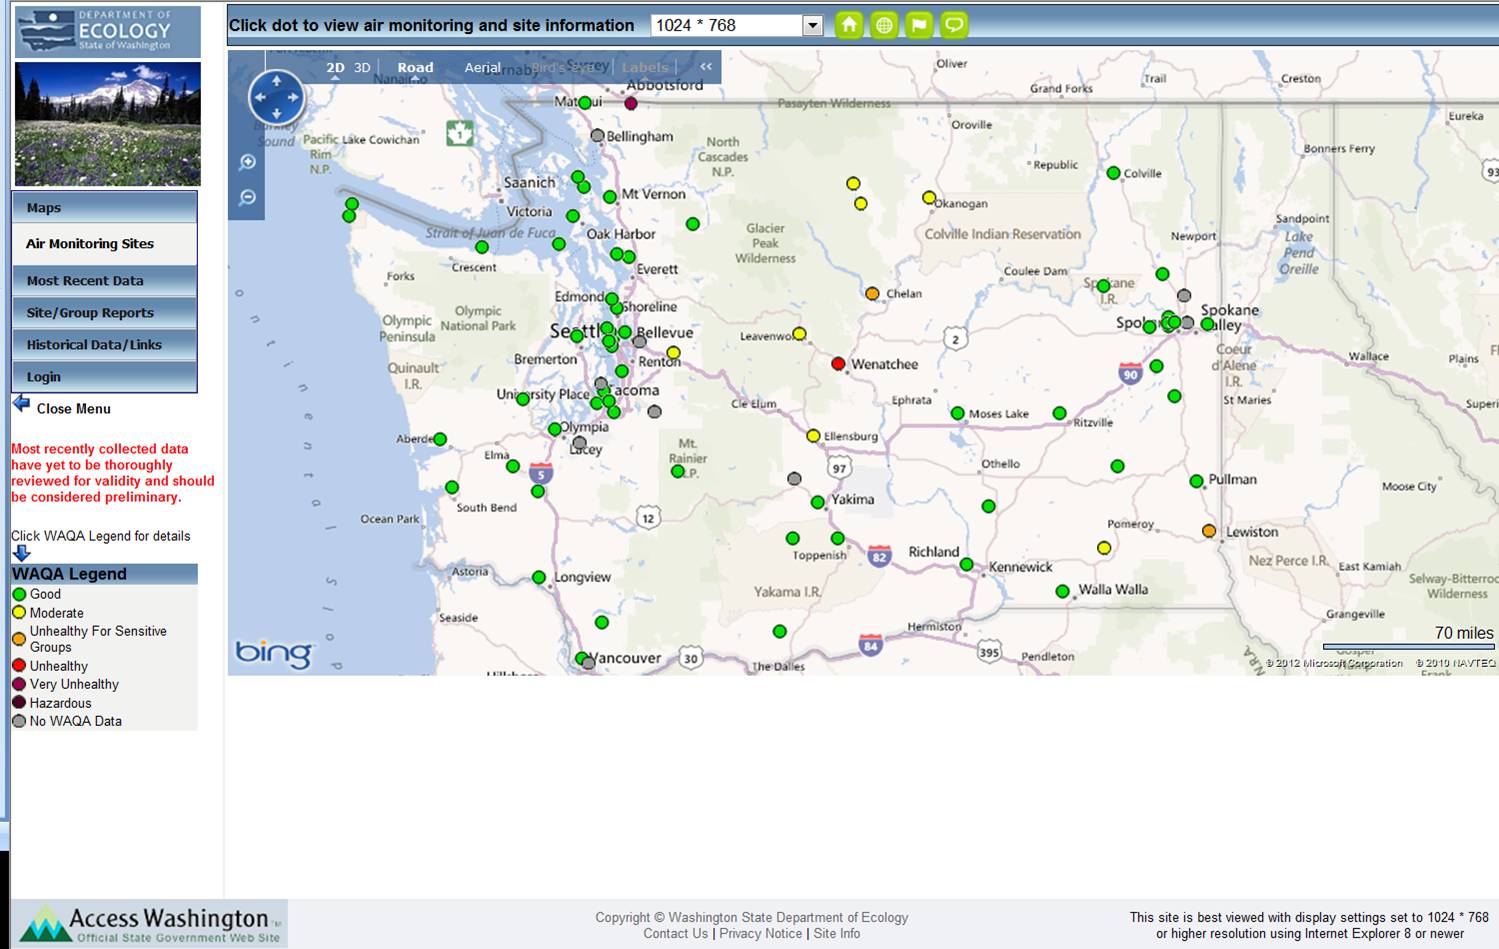Image resolution: width=1499 pixels, height=949 pixels.
Task: Select the green dot at Walla Walla
Action: [1062, 591]
